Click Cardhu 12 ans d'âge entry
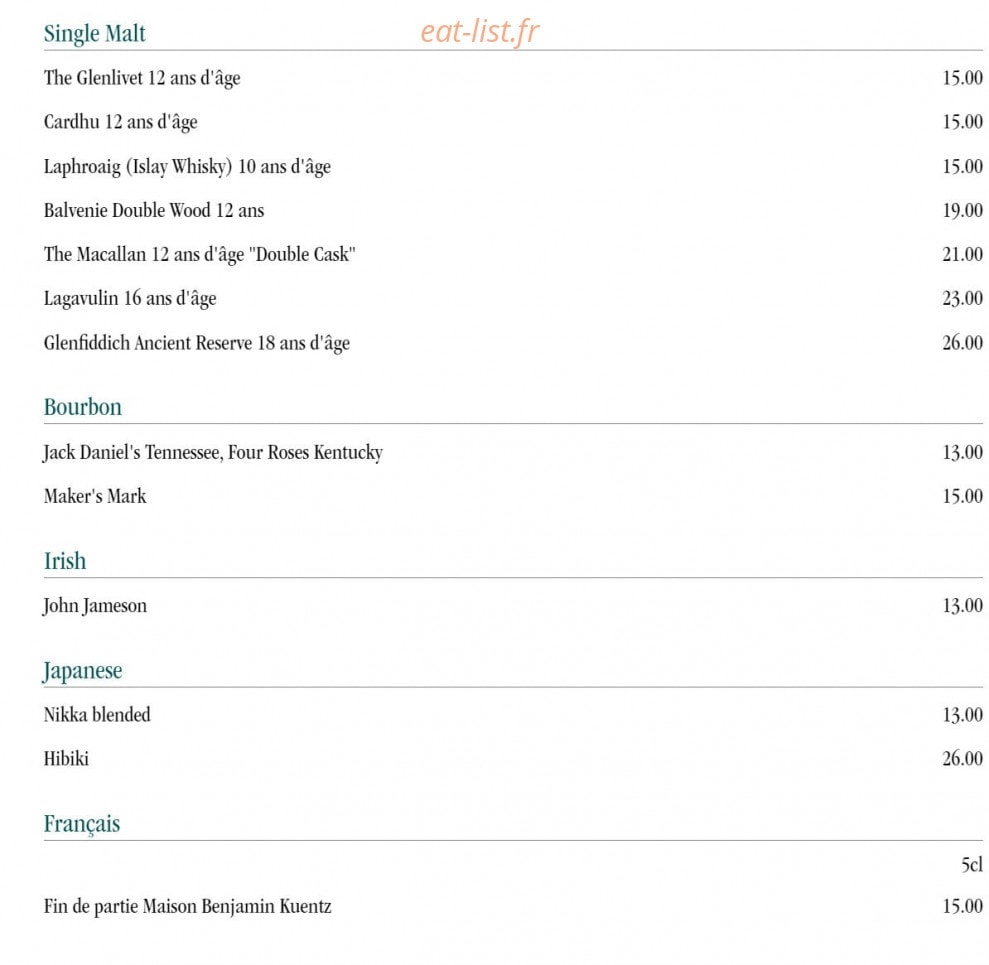The width and height of the screenshot is (989, 965). [x=120, y=122]
